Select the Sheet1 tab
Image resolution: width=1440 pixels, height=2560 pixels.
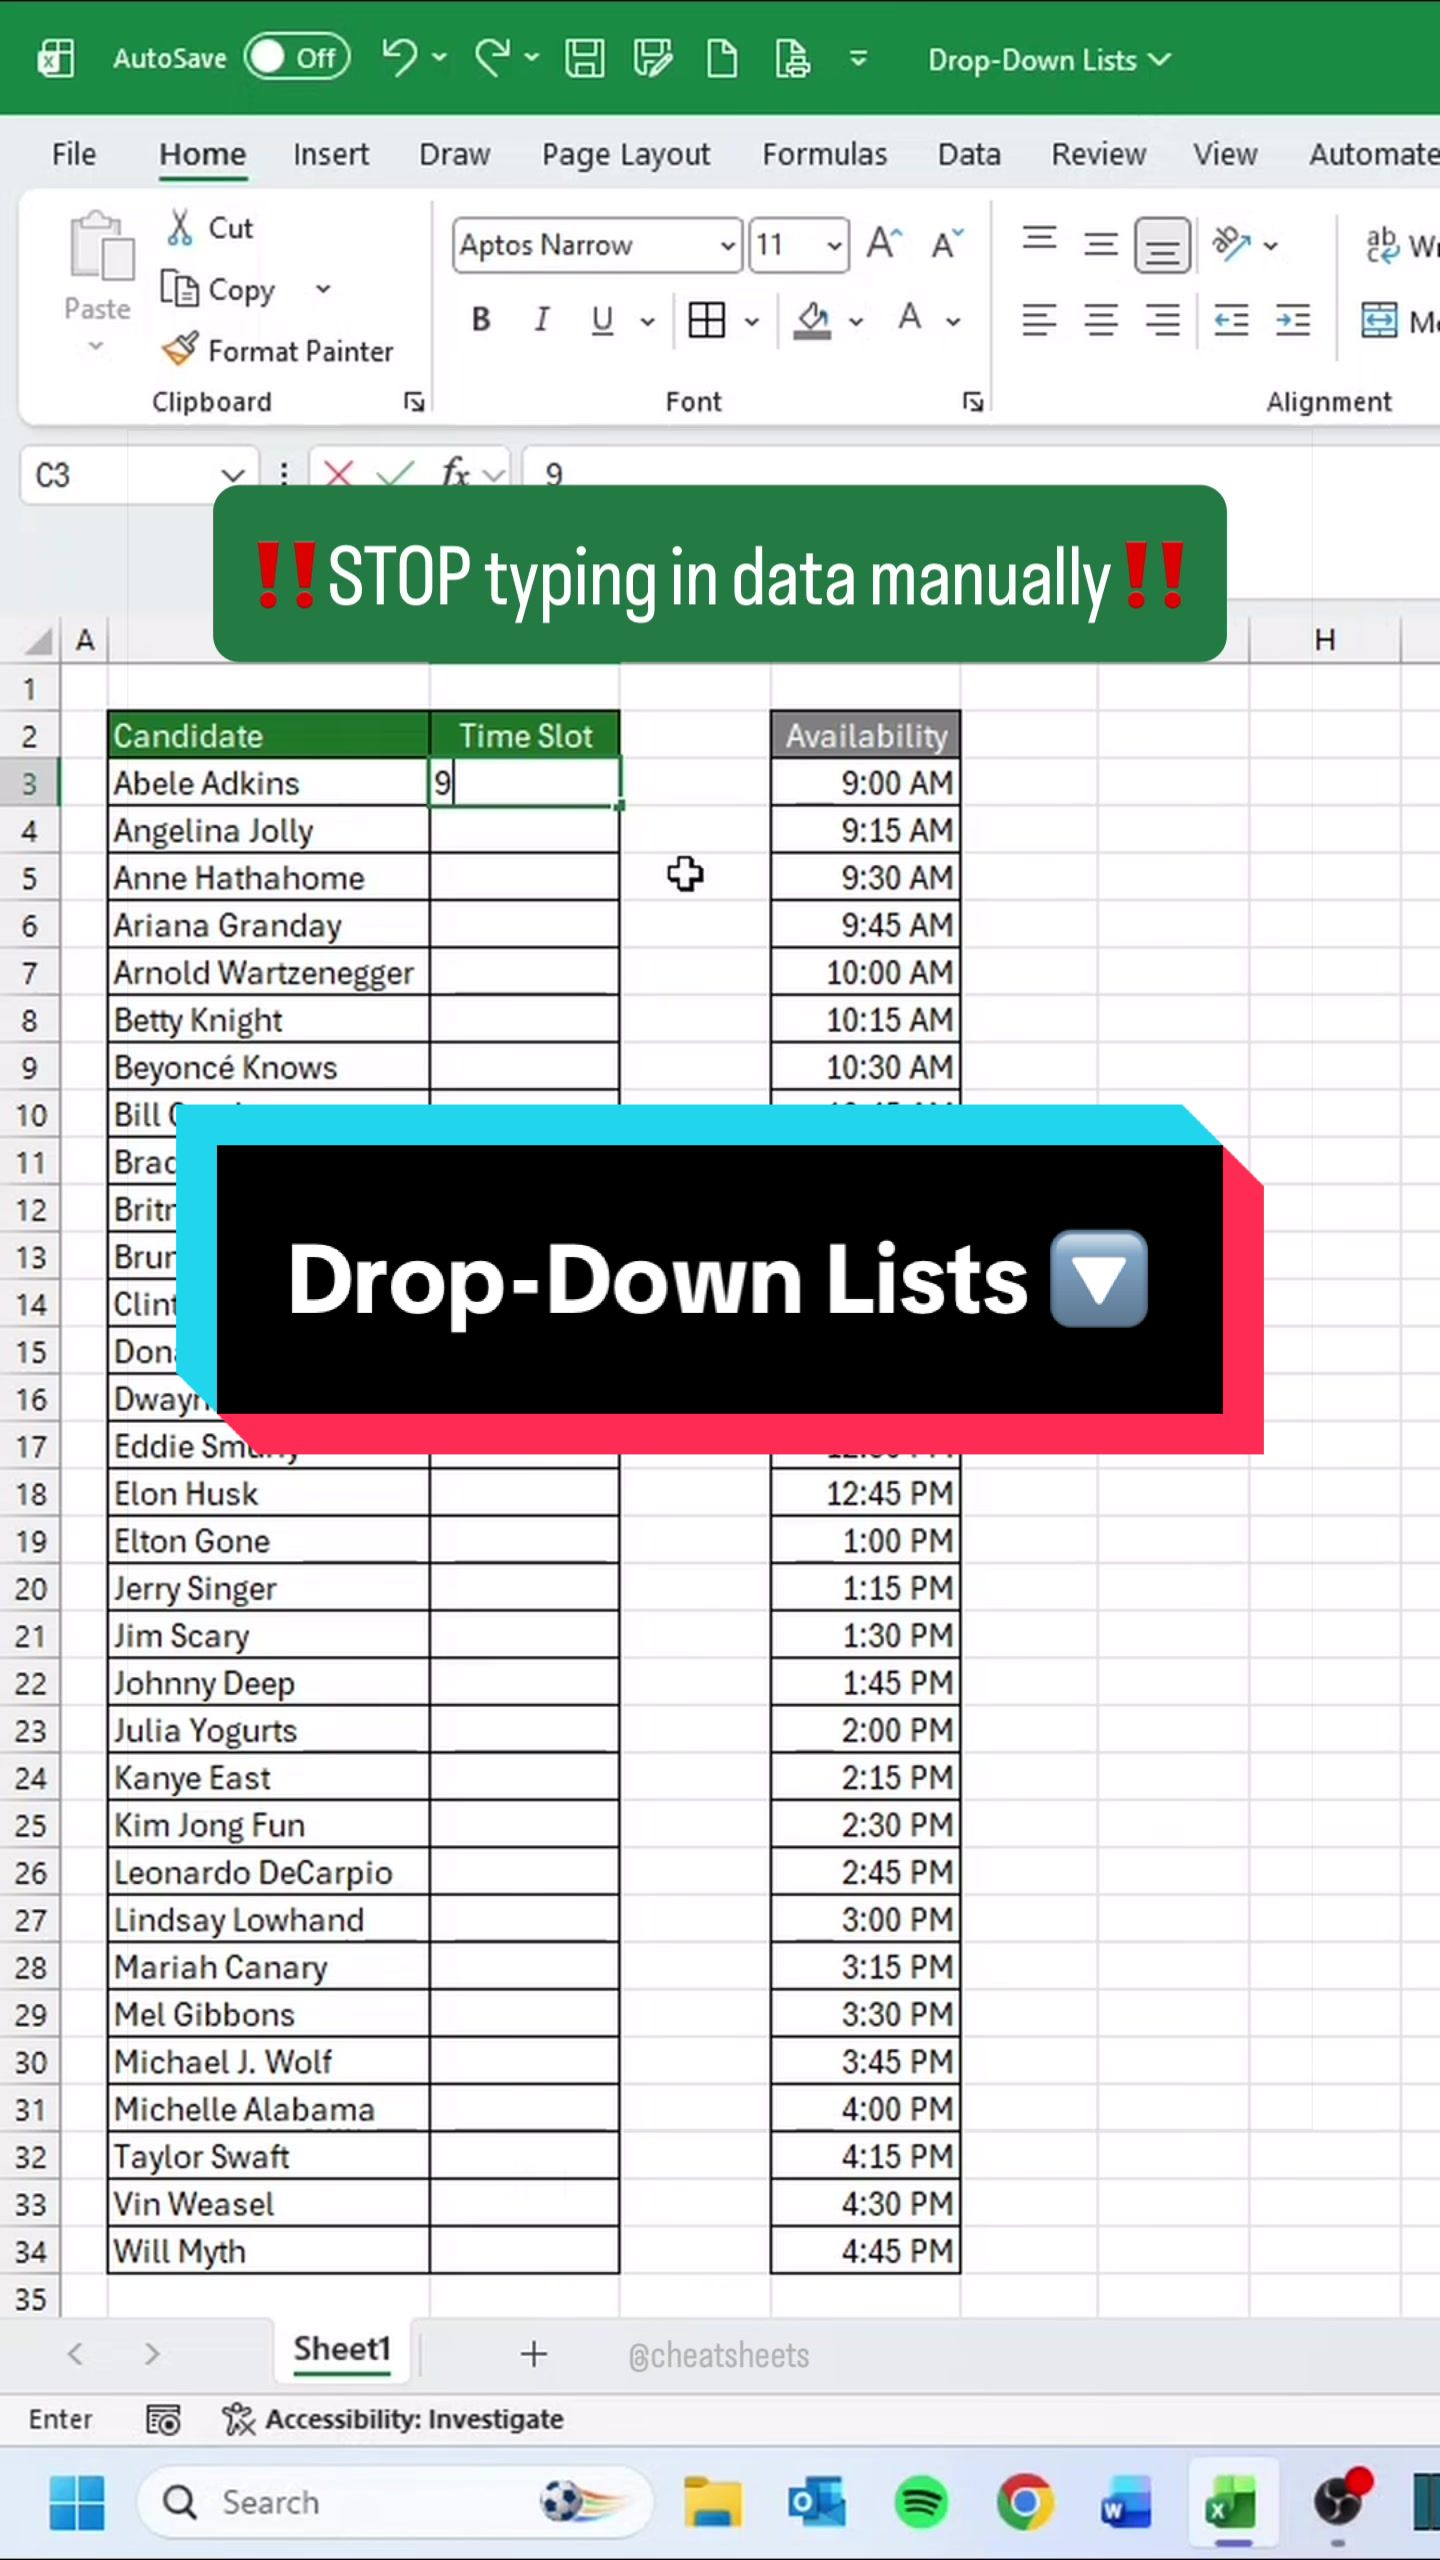click(x=342, y=2349)
